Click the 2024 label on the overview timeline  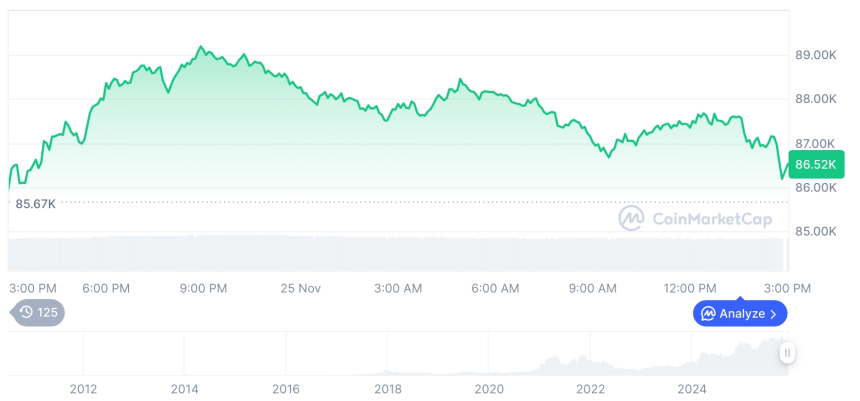pos(692,389)
